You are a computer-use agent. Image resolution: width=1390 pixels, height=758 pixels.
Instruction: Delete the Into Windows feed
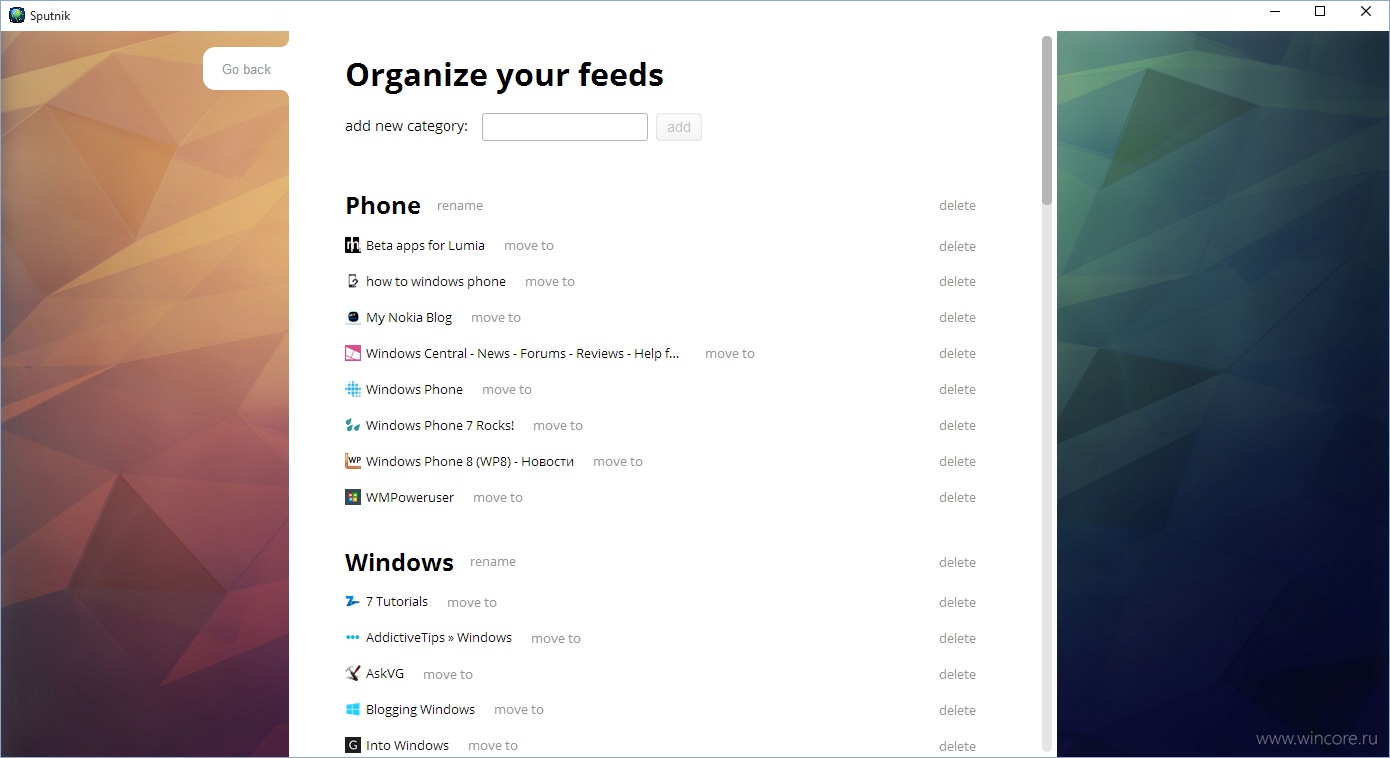pos(957,746)
